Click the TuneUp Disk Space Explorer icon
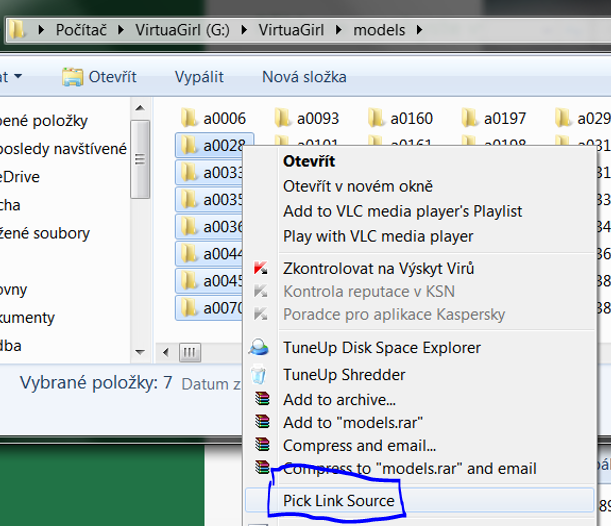This screenshot has height=526, width=611. tap(258, 347)
